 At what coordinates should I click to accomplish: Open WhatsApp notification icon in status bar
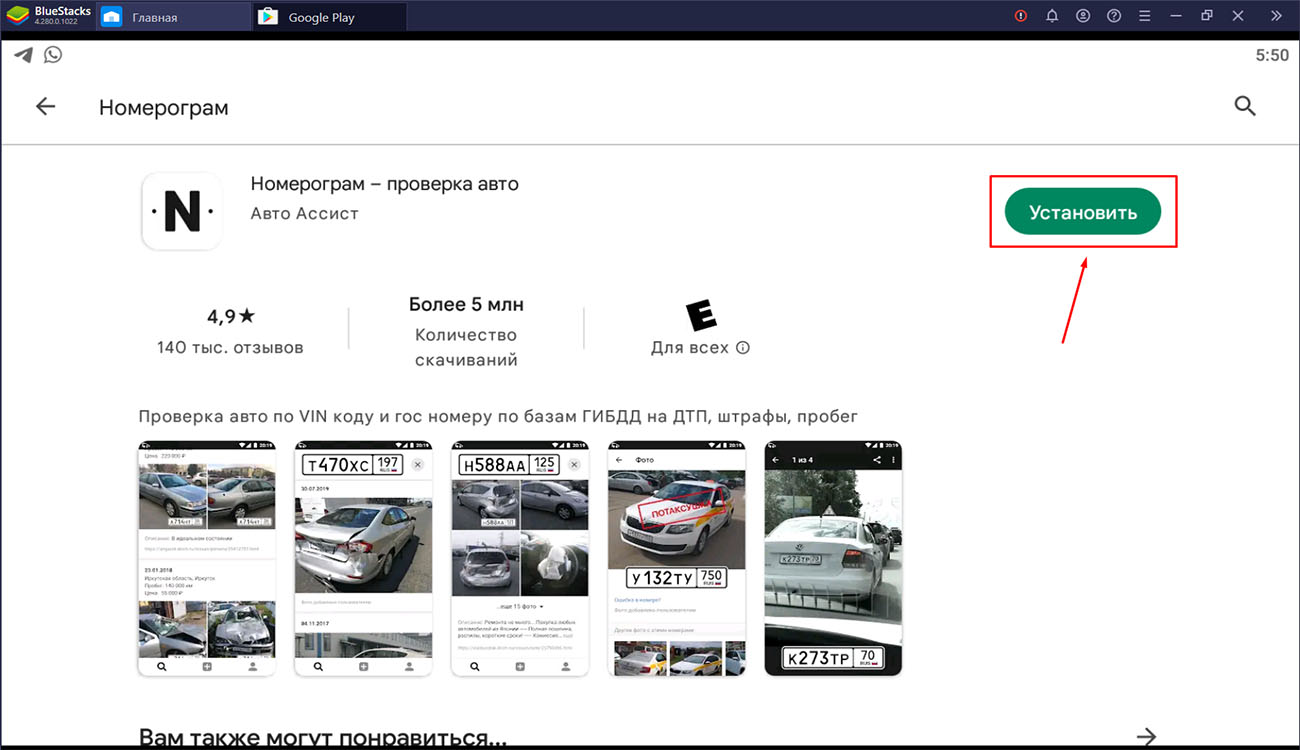click(x=53, y=55)
